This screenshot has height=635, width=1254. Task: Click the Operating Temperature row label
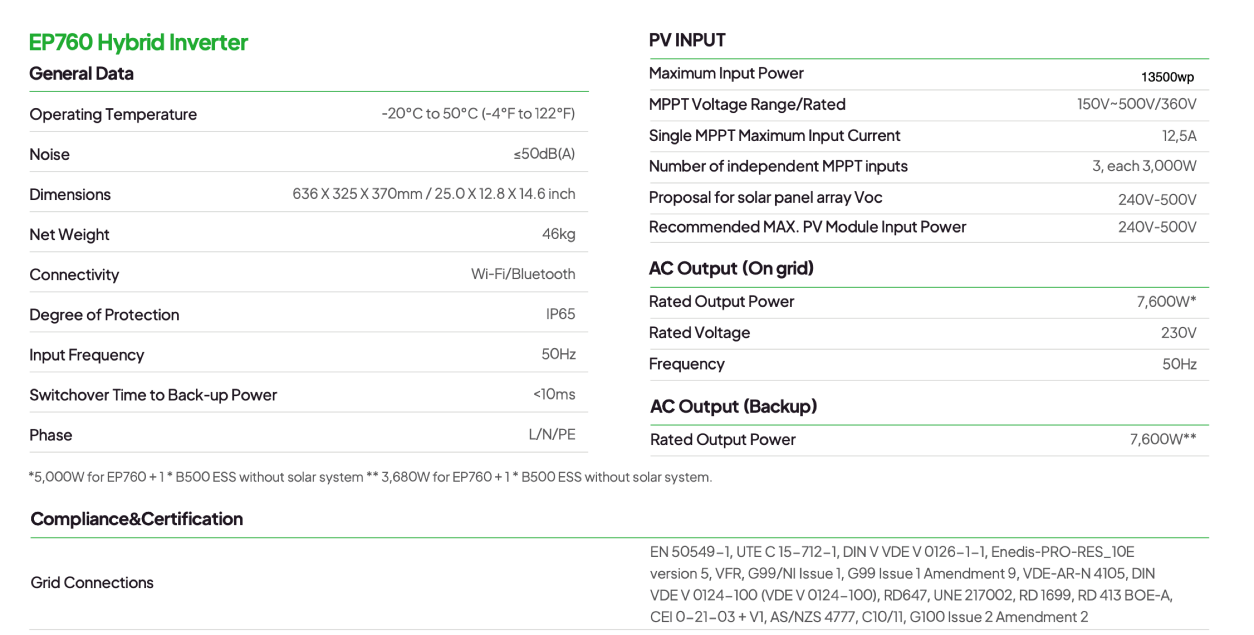(x=113, y=115)
